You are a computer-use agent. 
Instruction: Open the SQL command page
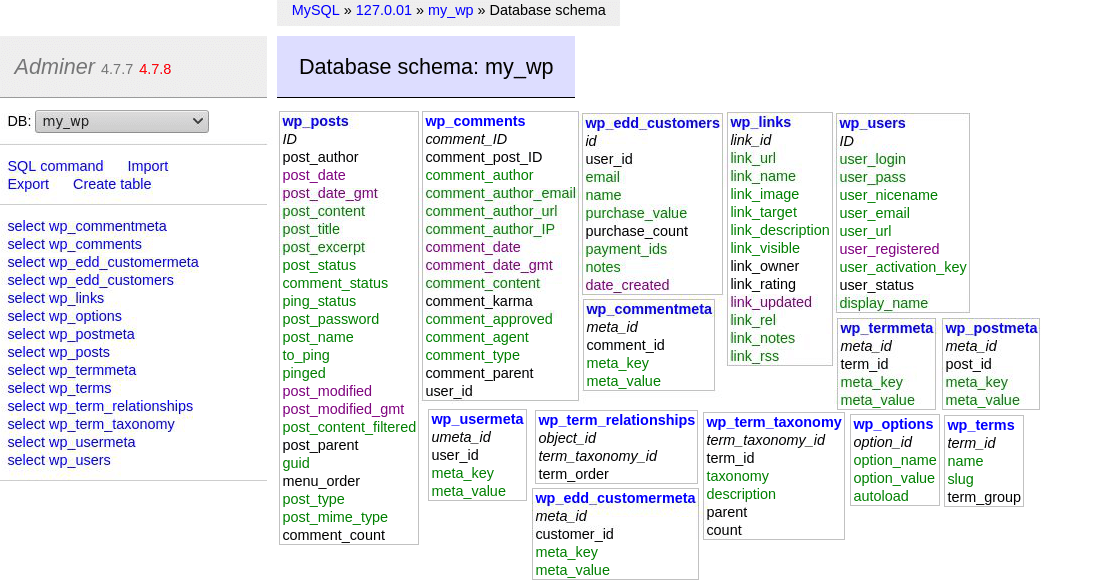pos(55,165)
